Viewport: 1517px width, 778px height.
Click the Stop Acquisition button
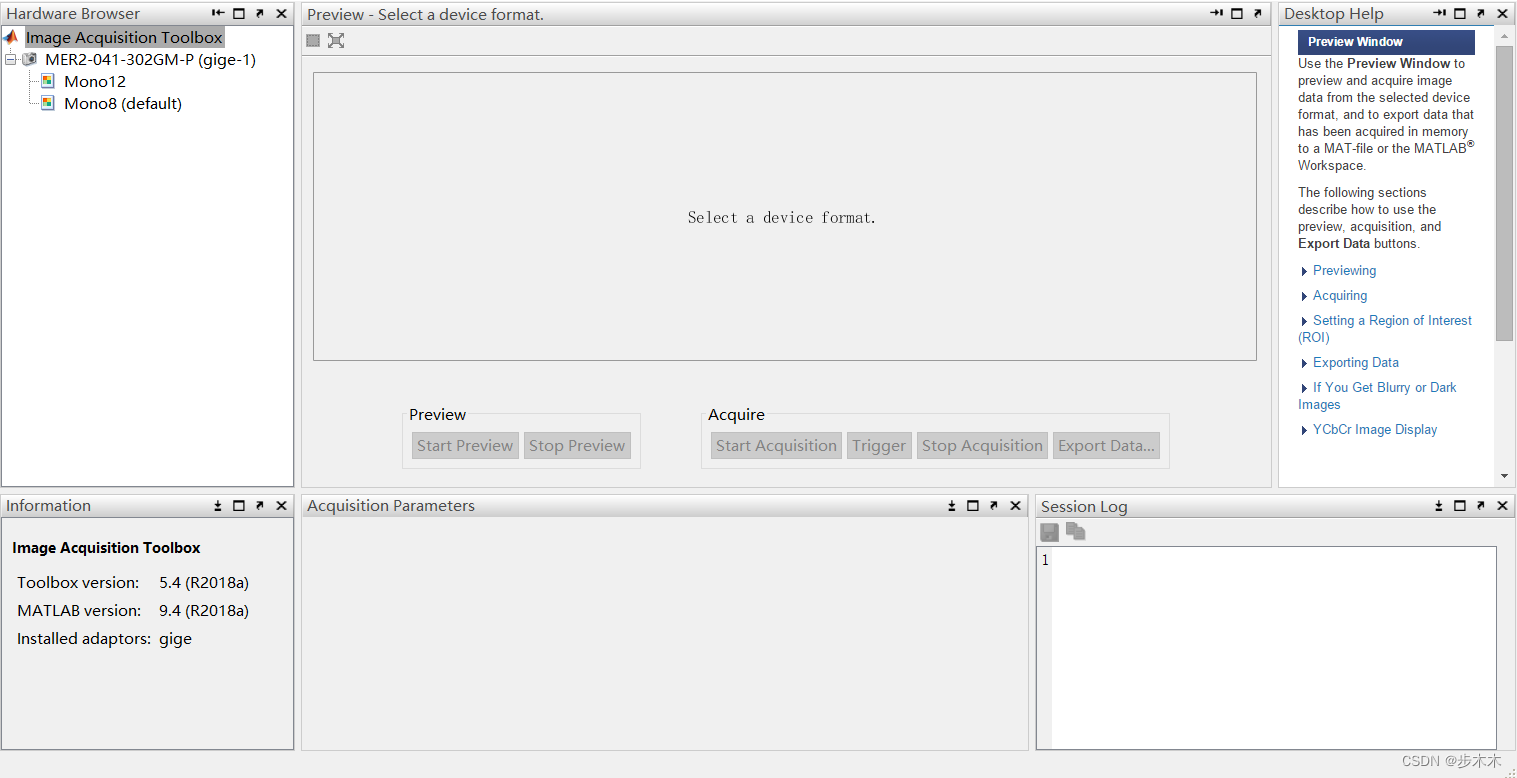[982, 446]
